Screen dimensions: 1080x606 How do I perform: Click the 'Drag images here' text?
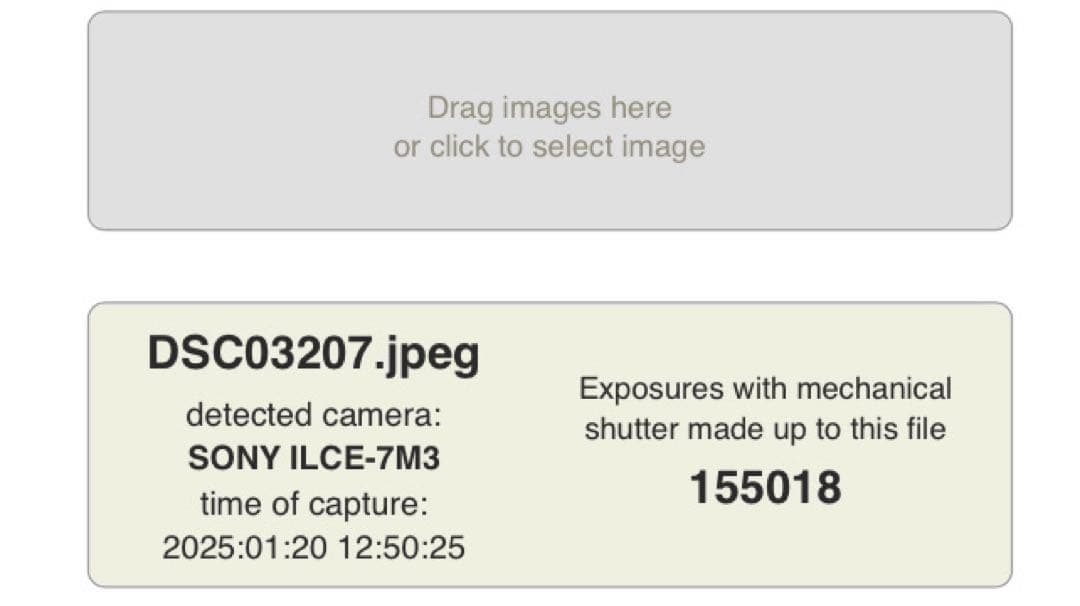pos(549,107)
